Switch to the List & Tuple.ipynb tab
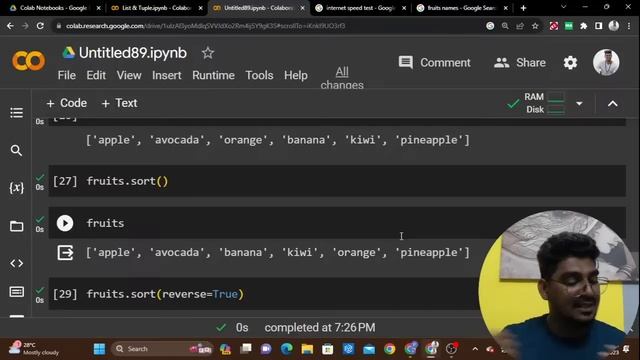Viewport: 640px width, 360px height. (x=156, y=8)
